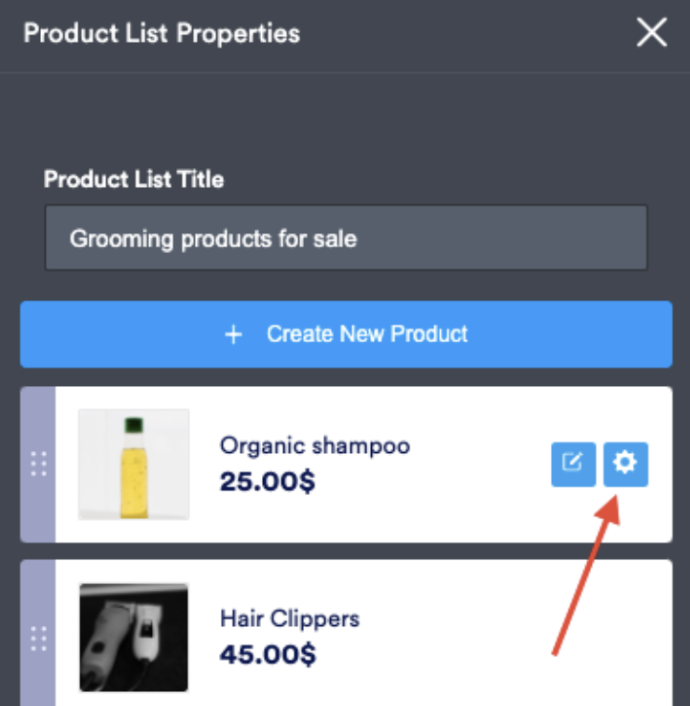690x706 pixels.
Task: Select the Organic shampoo product name
Action: 314,445
